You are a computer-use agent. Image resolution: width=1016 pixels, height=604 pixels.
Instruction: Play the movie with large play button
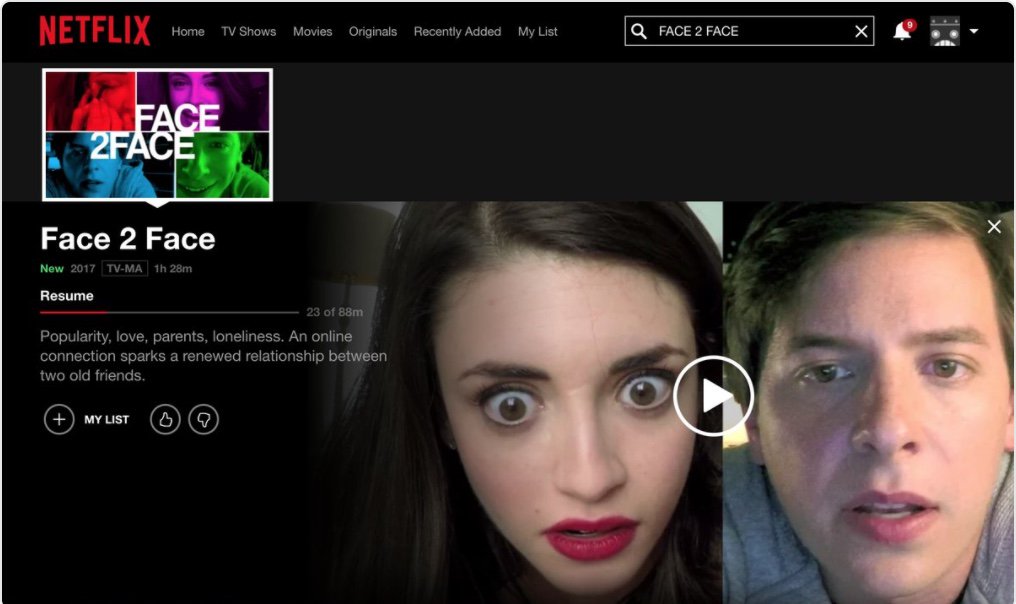(713, 395)
